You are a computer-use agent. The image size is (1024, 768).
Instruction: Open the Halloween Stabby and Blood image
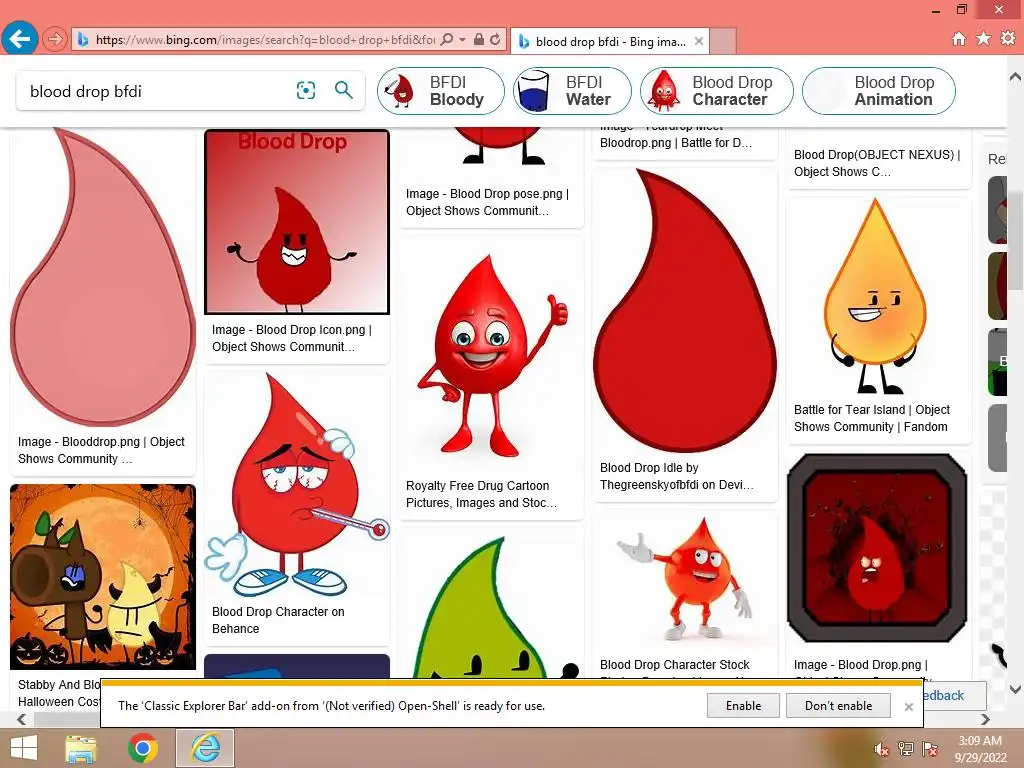103,577
